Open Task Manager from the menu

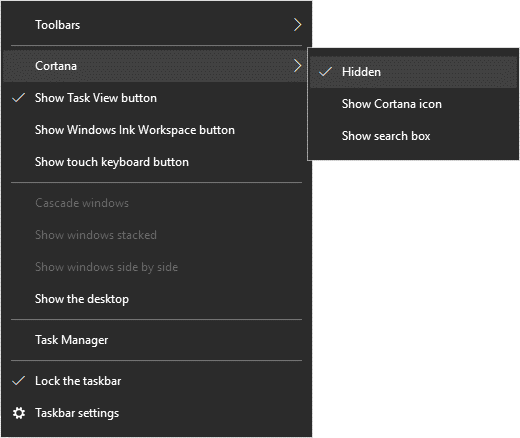pyautogui.click(x=156, y=340)
